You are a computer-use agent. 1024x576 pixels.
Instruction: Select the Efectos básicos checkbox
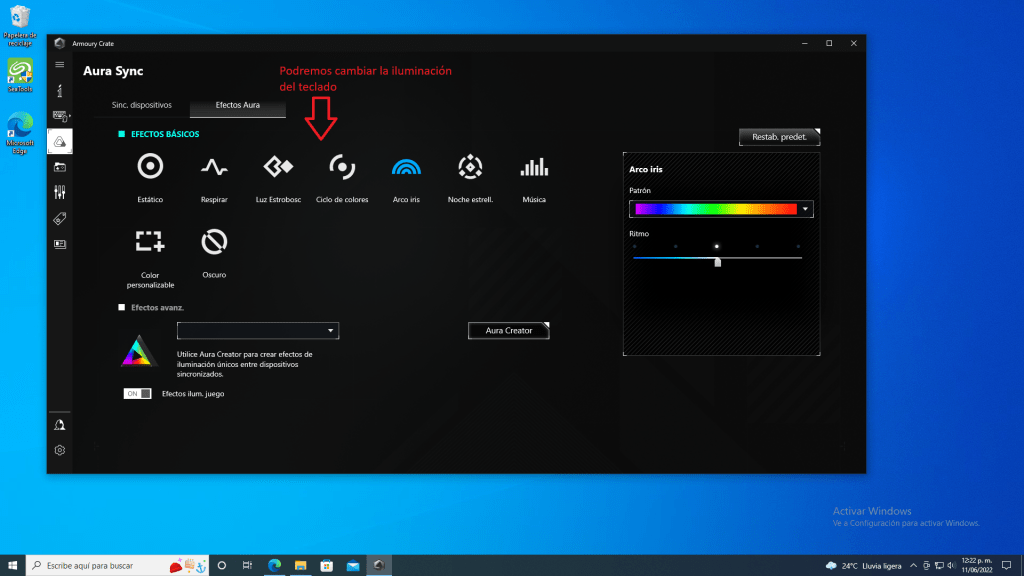(x=122, y=134)
